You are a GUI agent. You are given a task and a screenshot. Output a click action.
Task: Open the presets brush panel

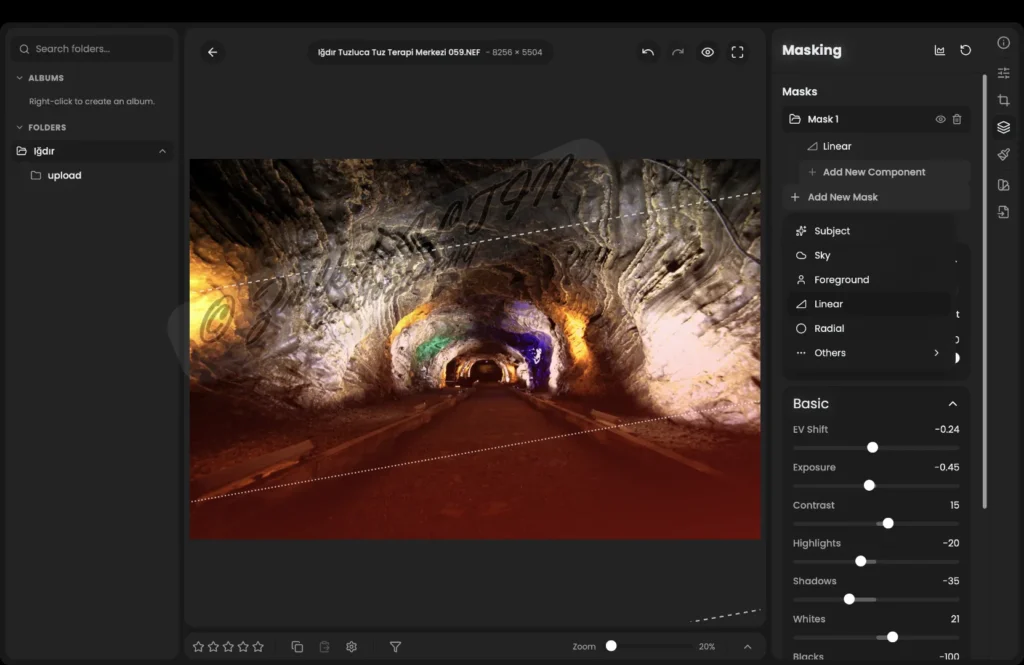1004,155
